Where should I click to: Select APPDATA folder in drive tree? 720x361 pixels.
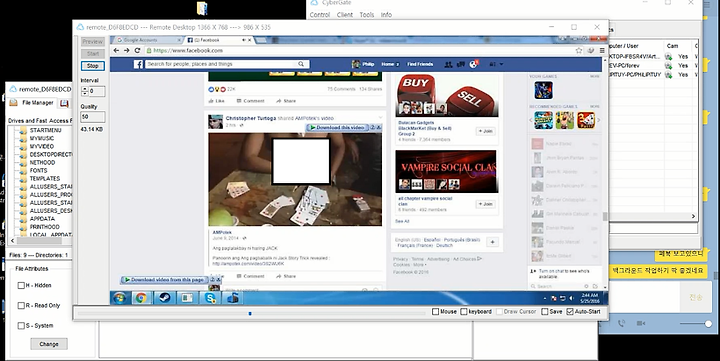coord(42,219)
